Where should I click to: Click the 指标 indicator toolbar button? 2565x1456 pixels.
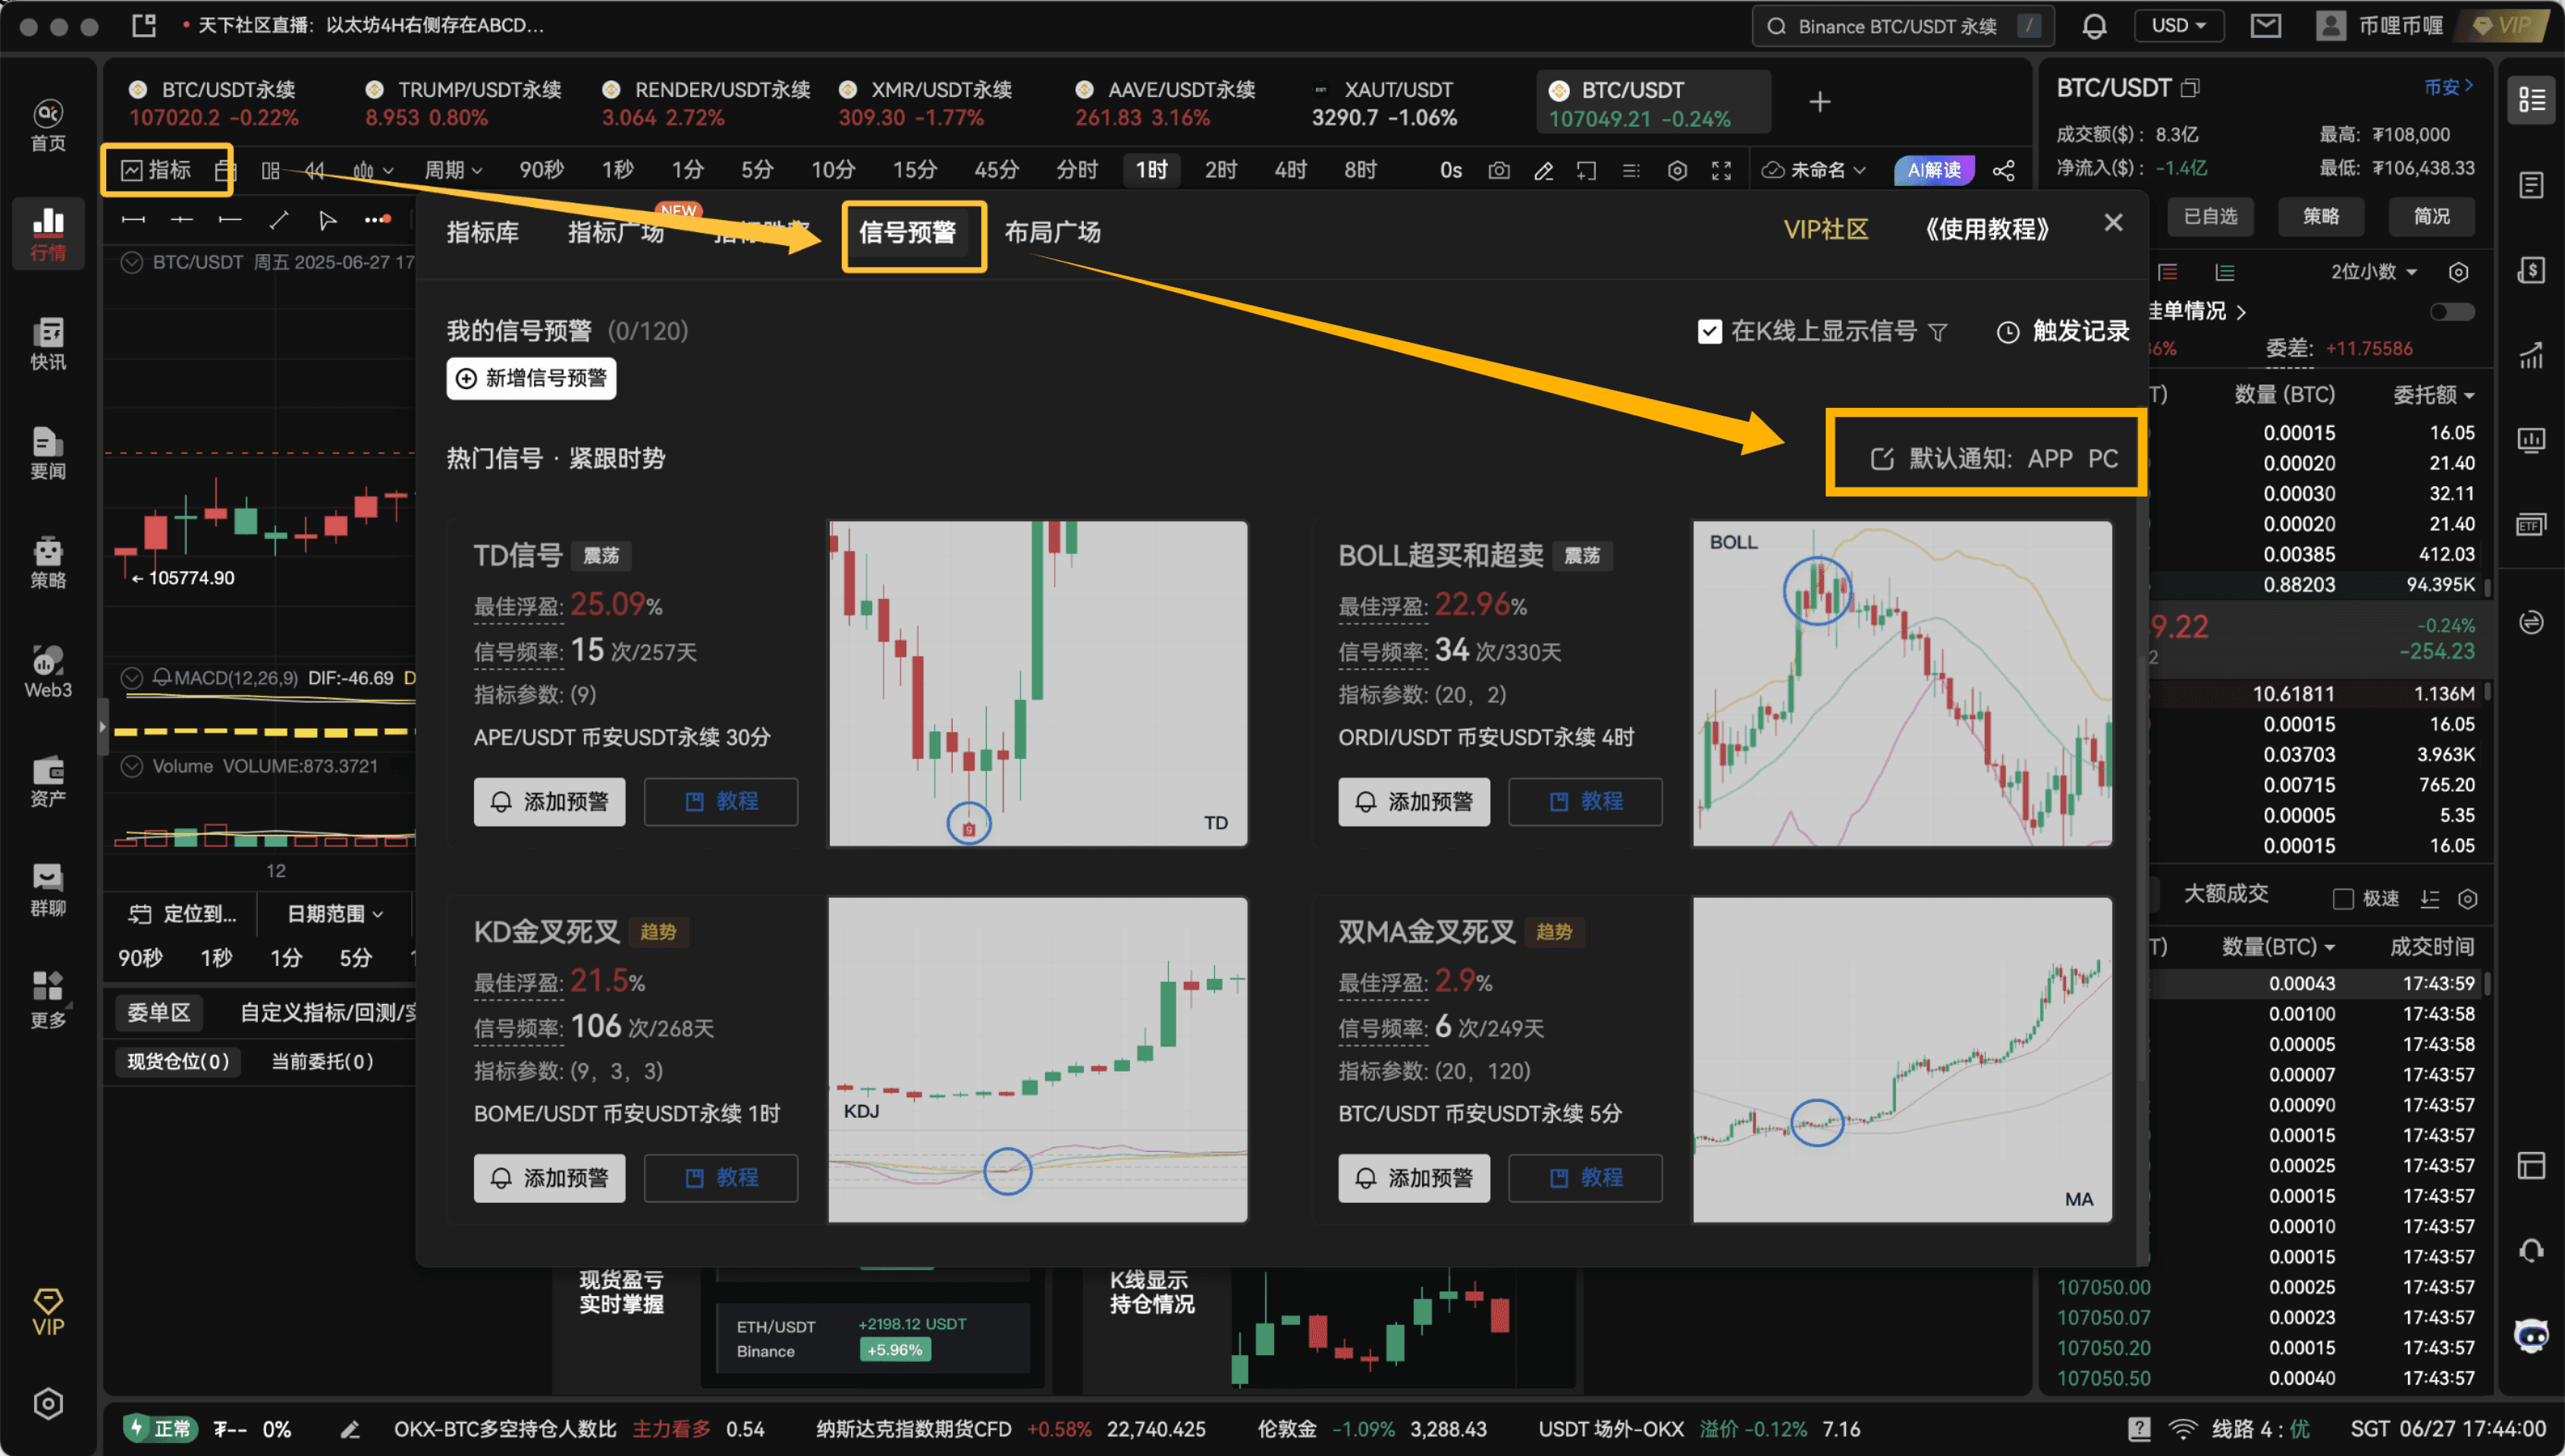pyautogui.click(x=157, y=170)
